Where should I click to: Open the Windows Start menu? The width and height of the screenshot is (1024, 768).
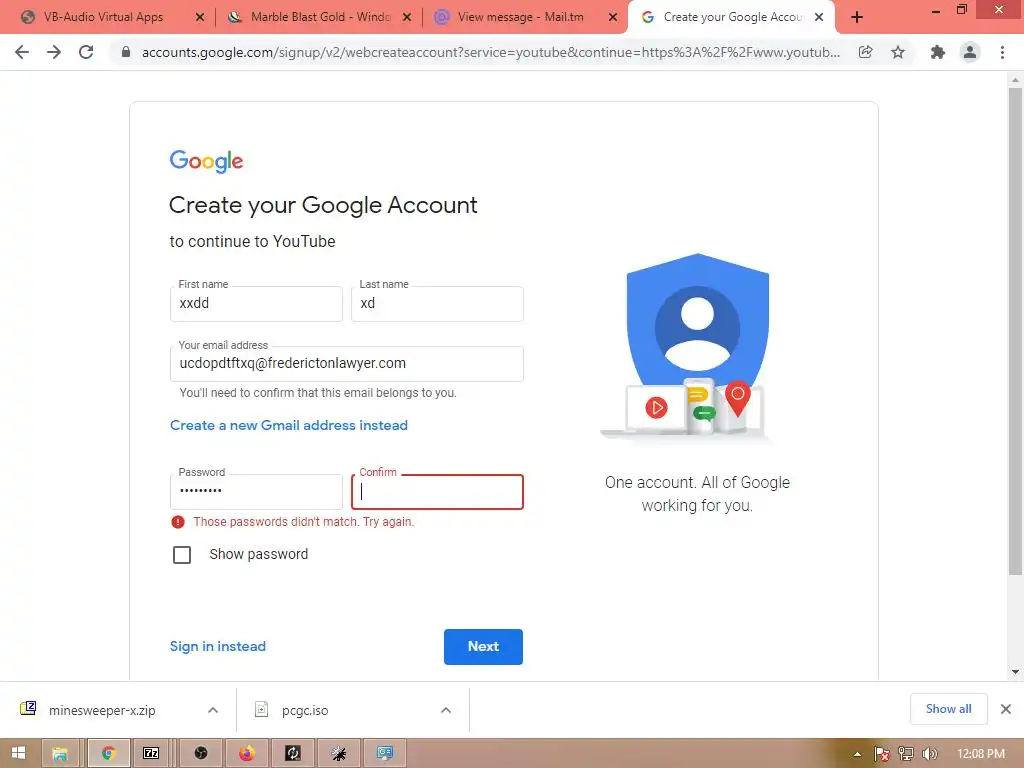point(18,753)
